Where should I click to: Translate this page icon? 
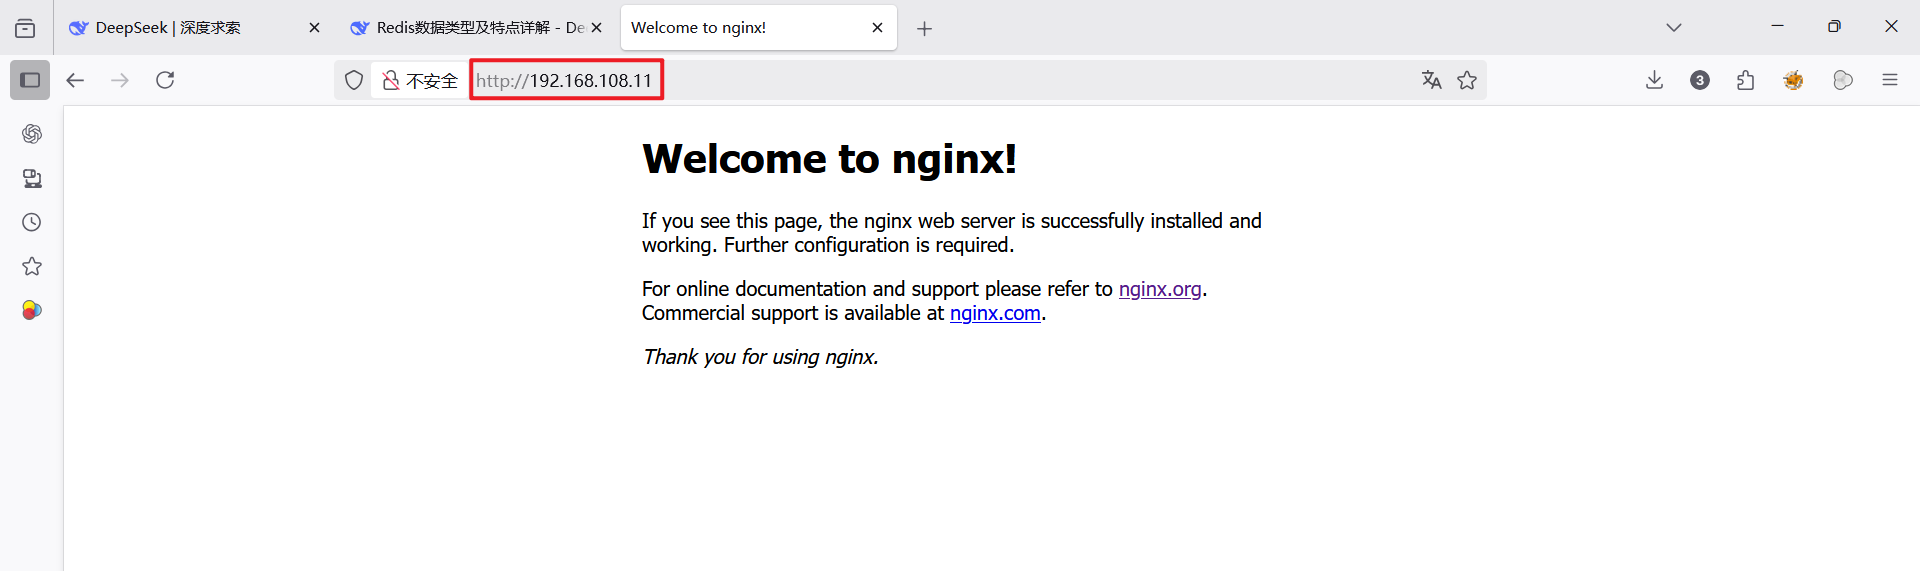point(1431,80)
